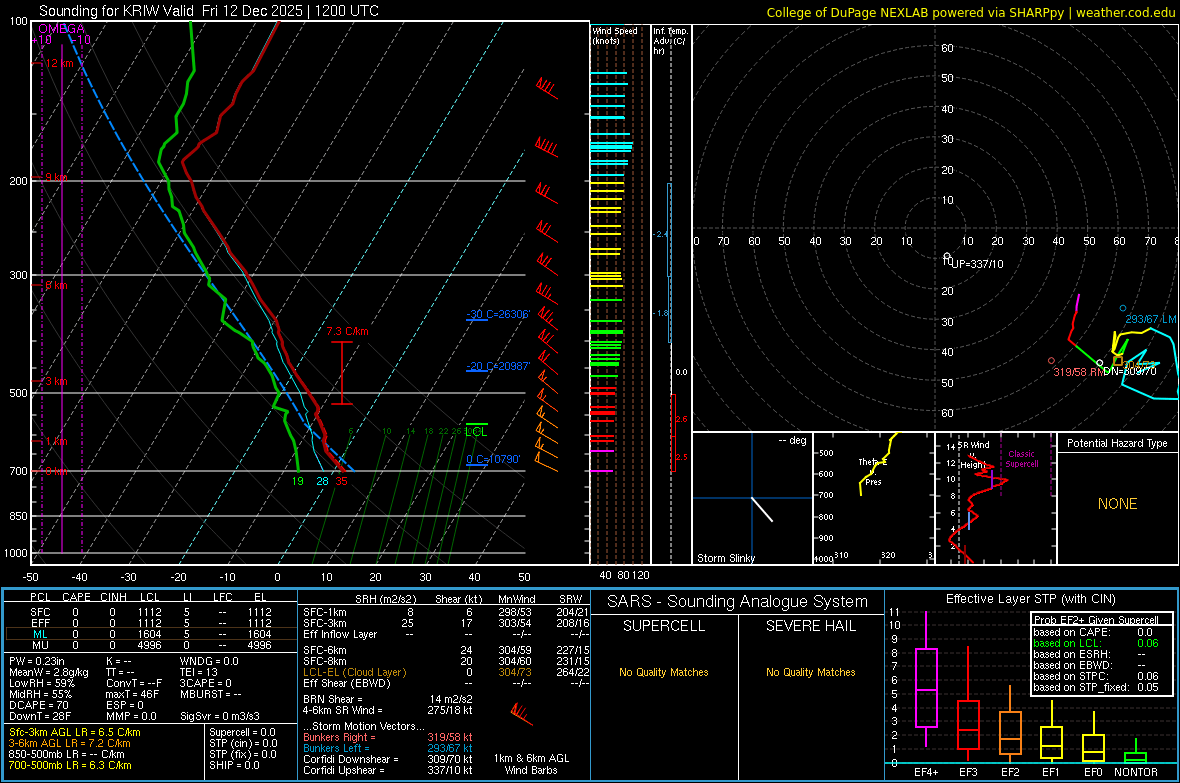Select the green 'based on LCL: 0.06' line
The image size is (1180, 783).
click(1096, 643)
